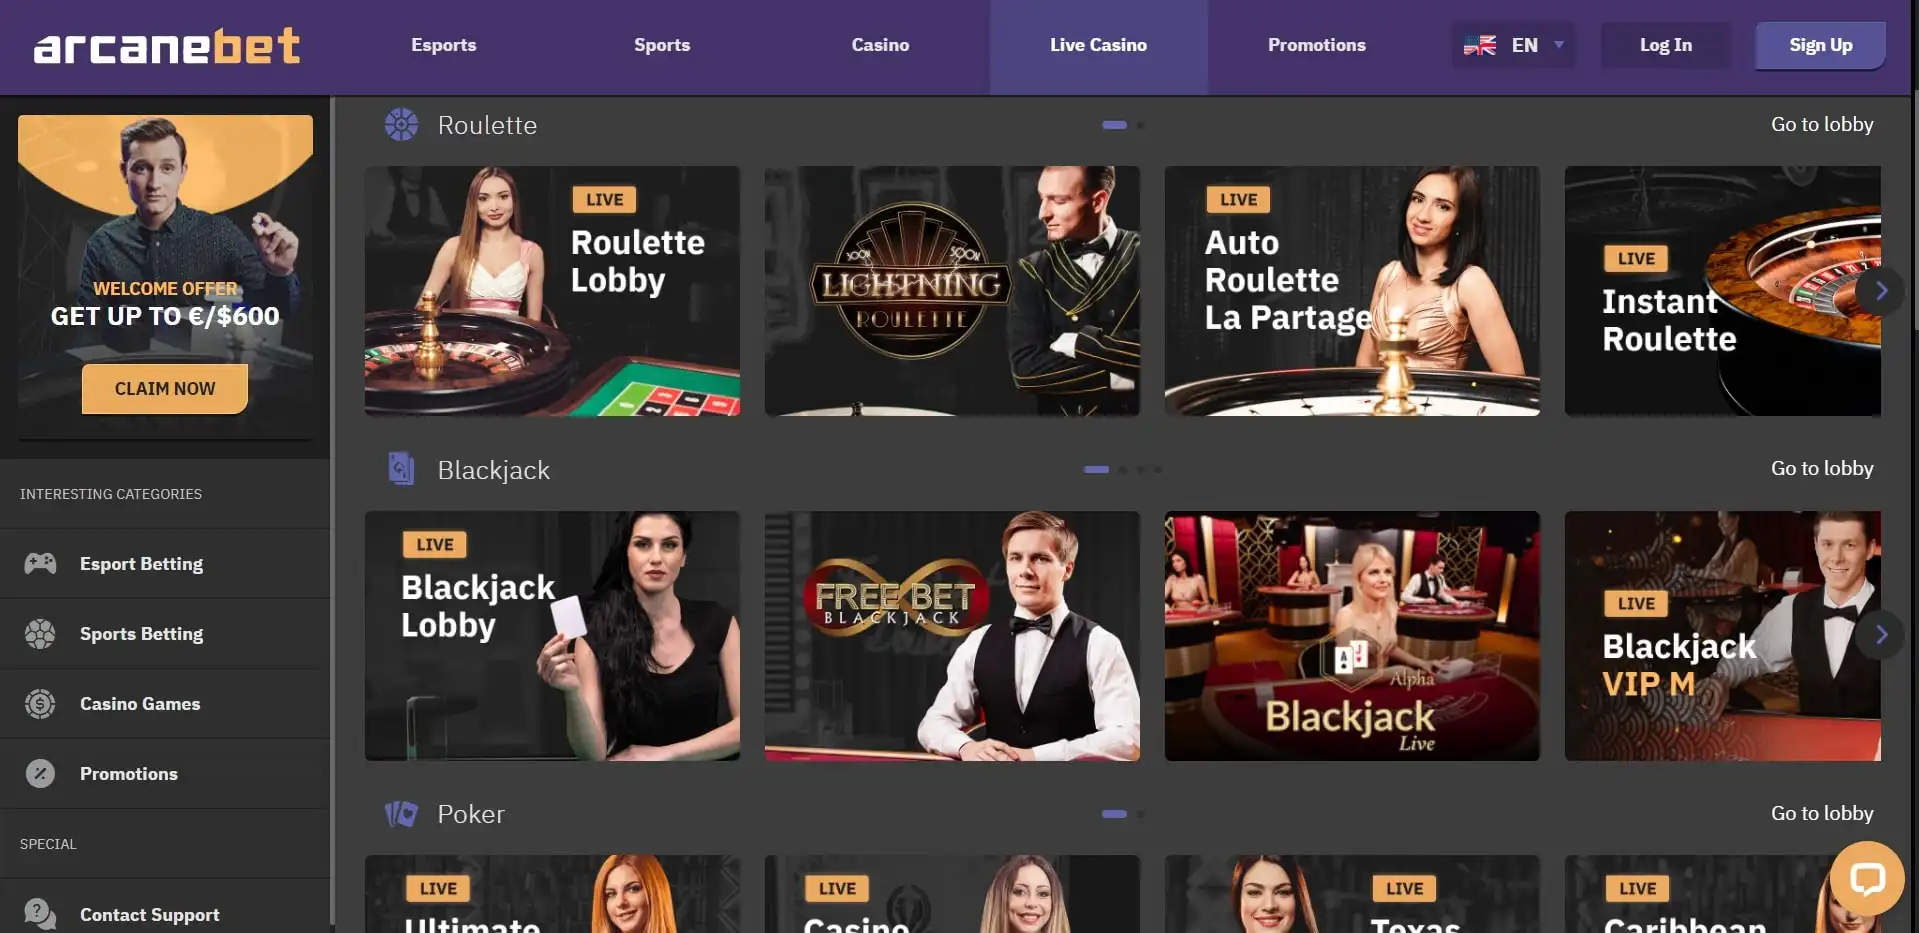
Task: Click the Roulette wheel section icon
Action: click(402, 125)
